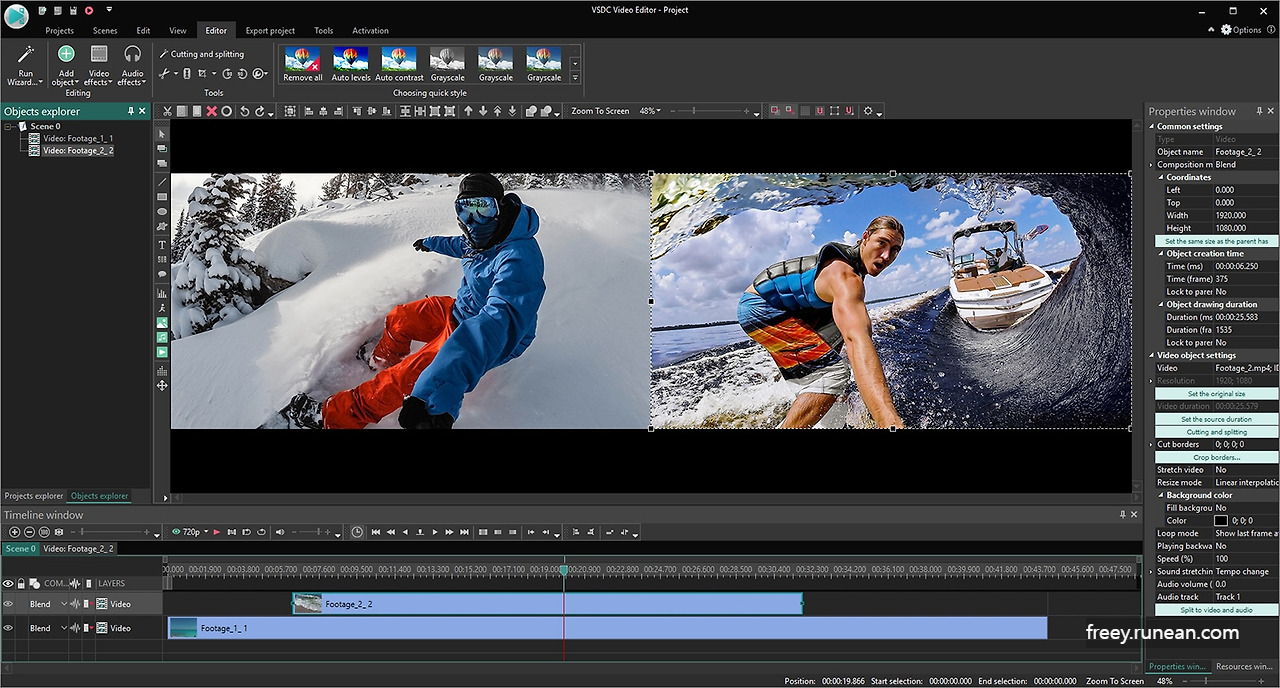This screenshot has width=1280, height=688.
Task: Toggle visibility of the Footage_1_1 track
Action: pos(8,628)
